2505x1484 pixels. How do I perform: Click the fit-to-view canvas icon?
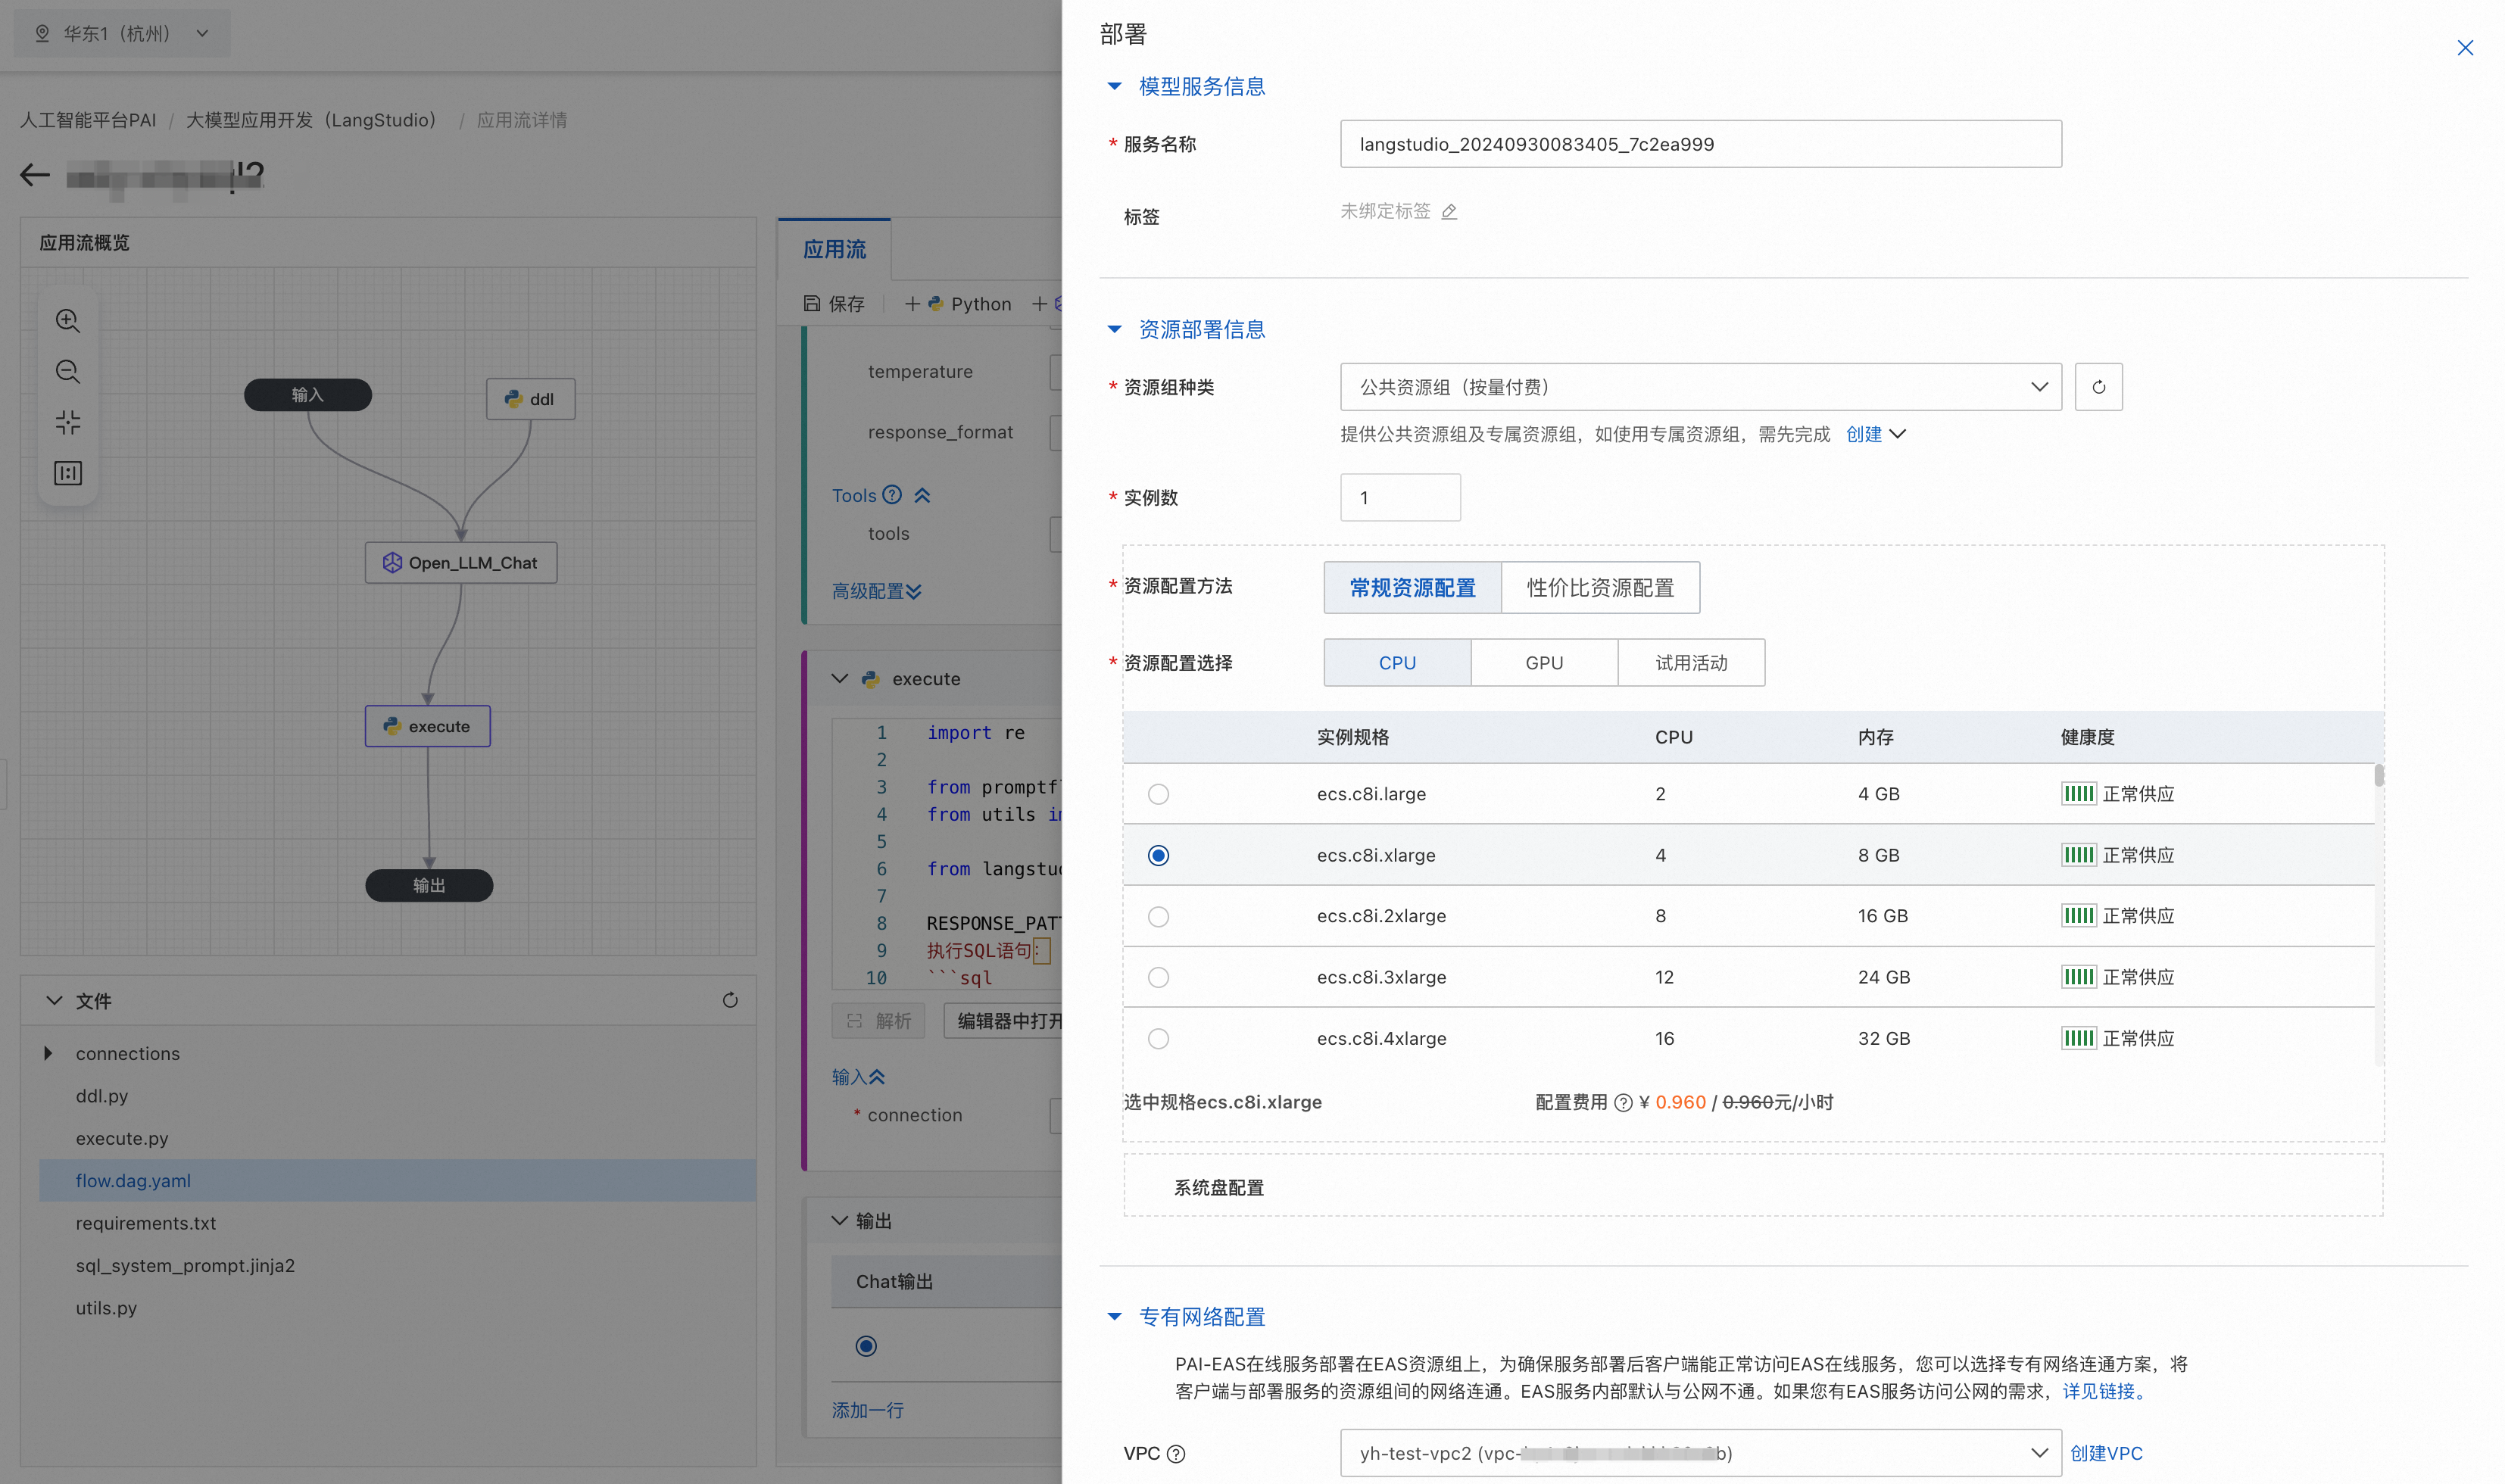pyautogui.click(x=68, y=423)
